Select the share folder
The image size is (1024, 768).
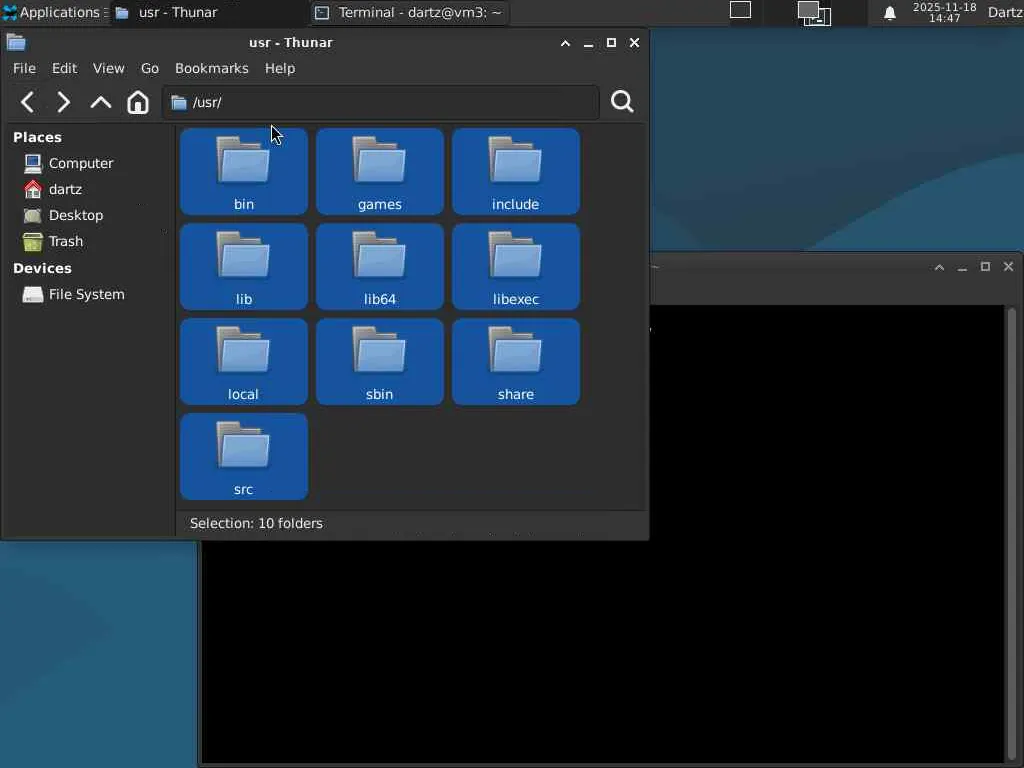(515, 362)
